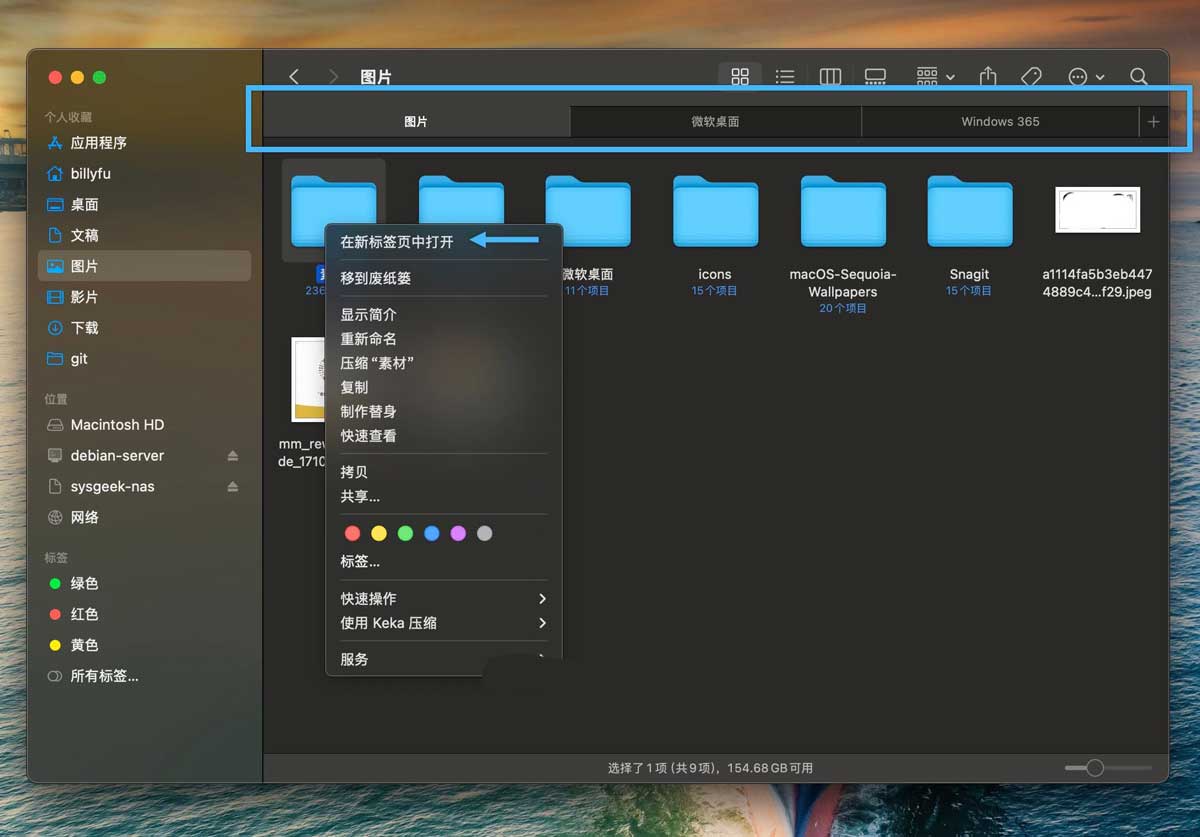Viewport: 1200px width, 837px height.
Task: Select the gallery view icon
Action: click(x=875, y=77)
